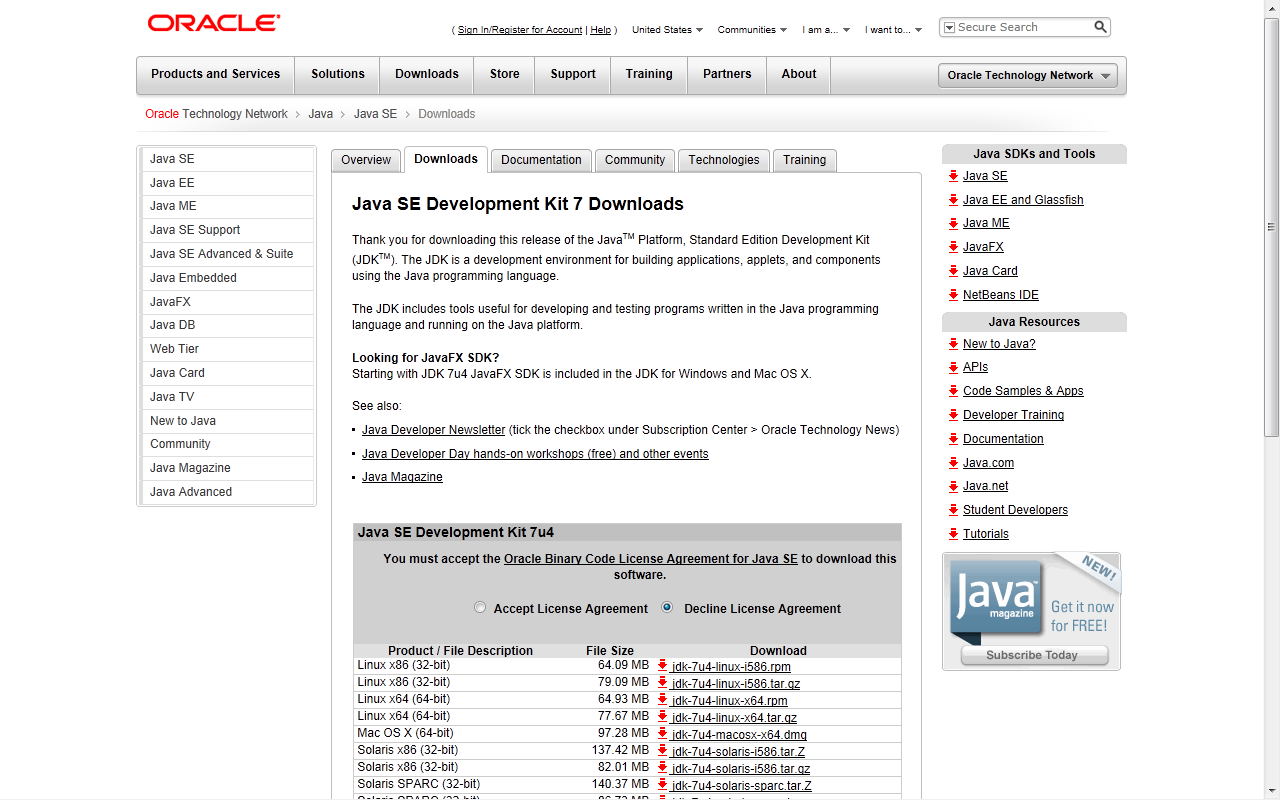Click red arrow beside JavaFX sidebar link

click(x=954, y=247)
